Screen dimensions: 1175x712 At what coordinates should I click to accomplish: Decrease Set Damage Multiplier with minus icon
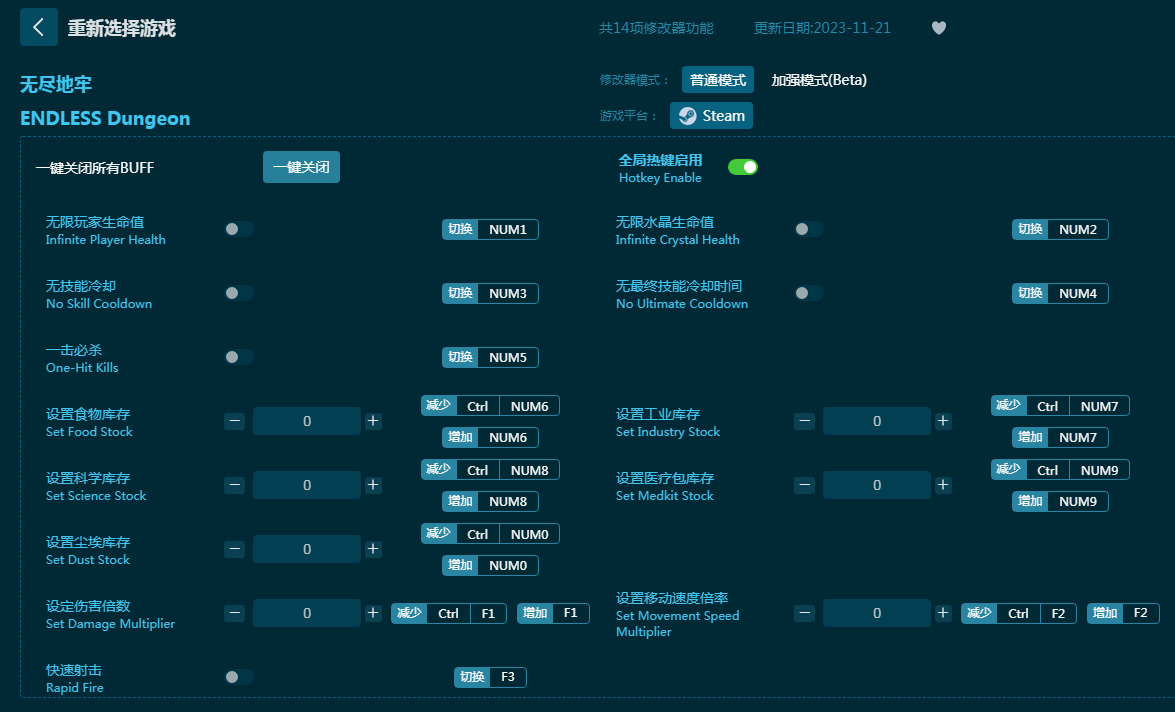pos(234,613)
